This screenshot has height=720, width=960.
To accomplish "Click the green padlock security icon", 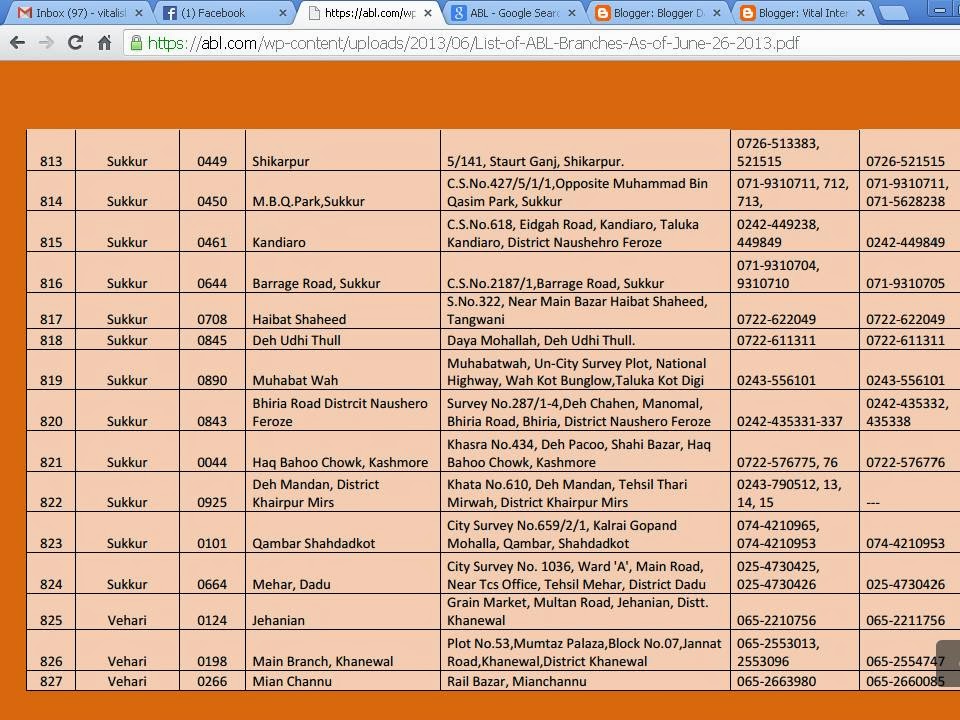I will click(137, 43).
